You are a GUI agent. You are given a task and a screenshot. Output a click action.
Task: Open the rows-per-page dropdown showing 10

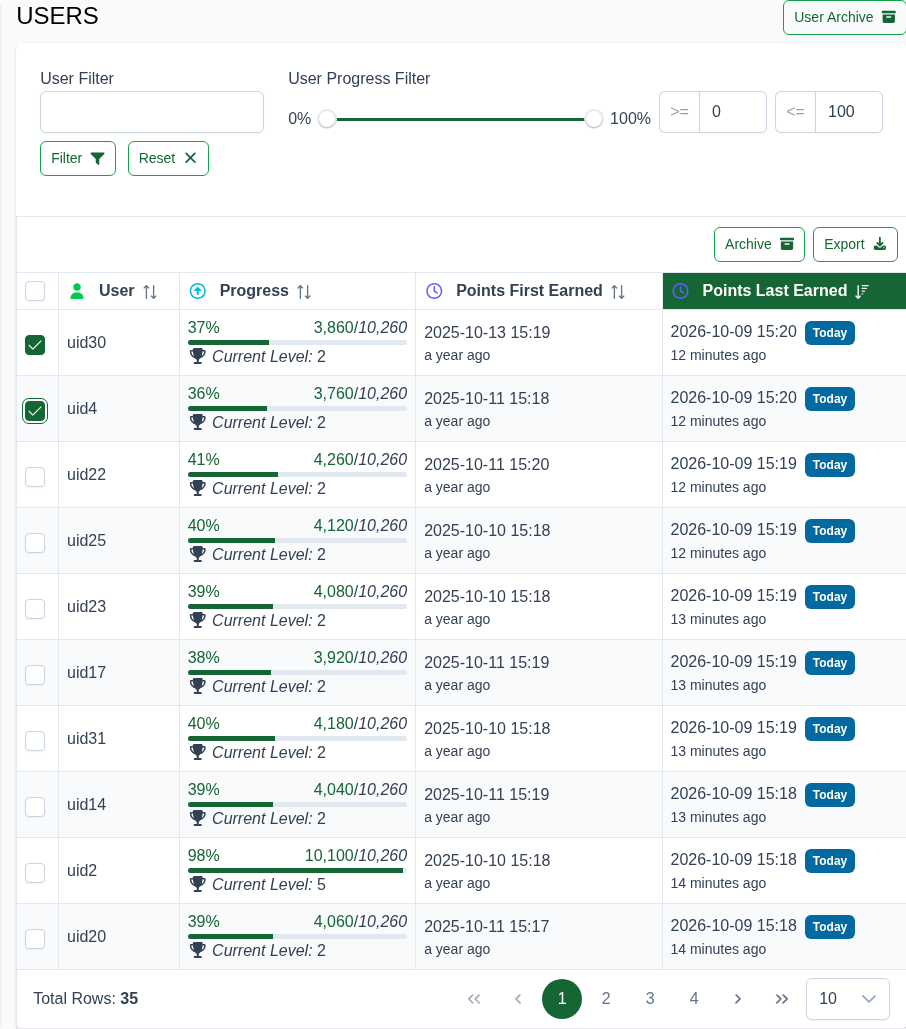[848, 999]
